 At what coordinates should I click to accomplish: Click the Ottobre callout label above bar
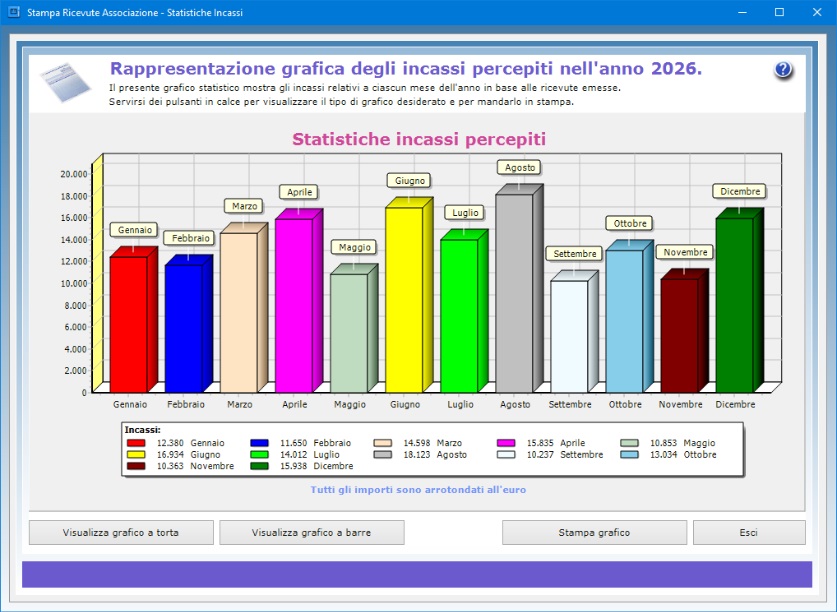pyautogui.click(x=630, y=224)
